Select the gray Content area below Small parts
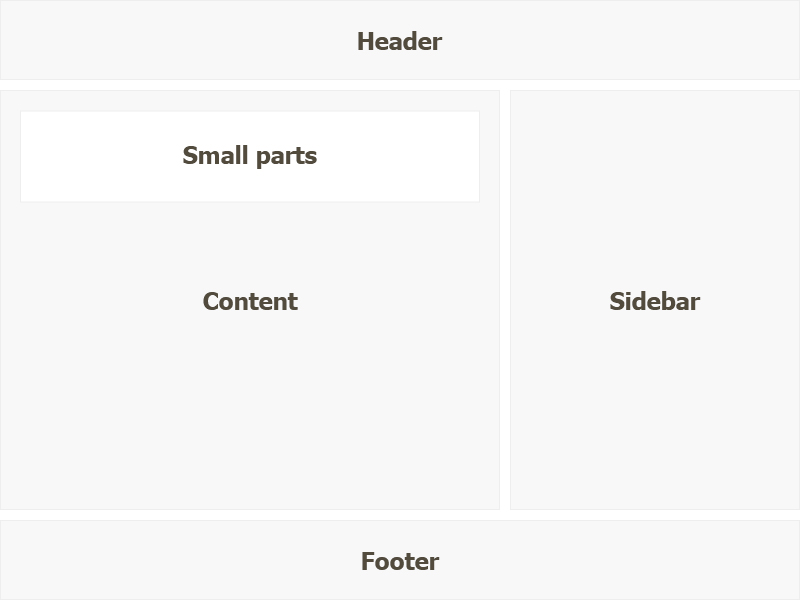Viewport: 800px width, 600px height. pyautogui.click(x=250, y=355)
